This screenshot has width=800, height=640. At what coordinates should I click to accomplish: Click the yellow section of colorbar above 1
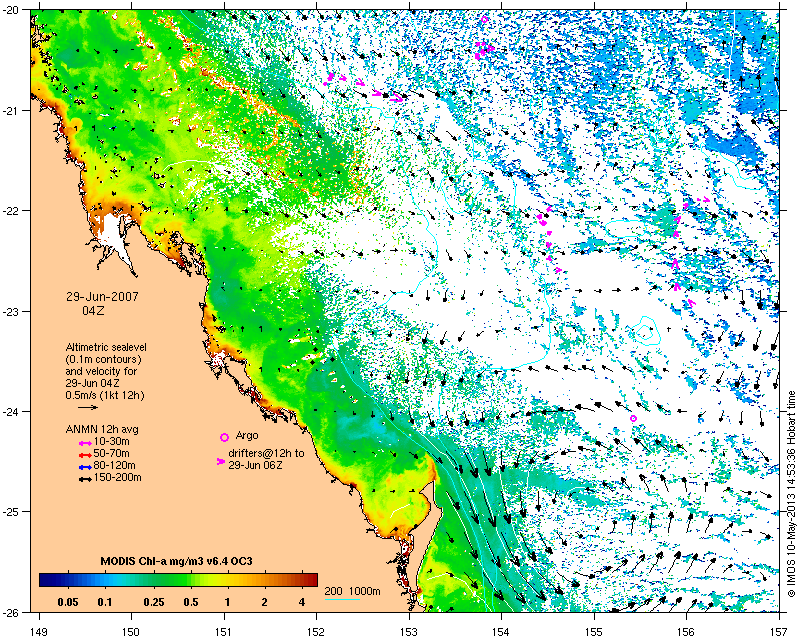pos(227,580)
